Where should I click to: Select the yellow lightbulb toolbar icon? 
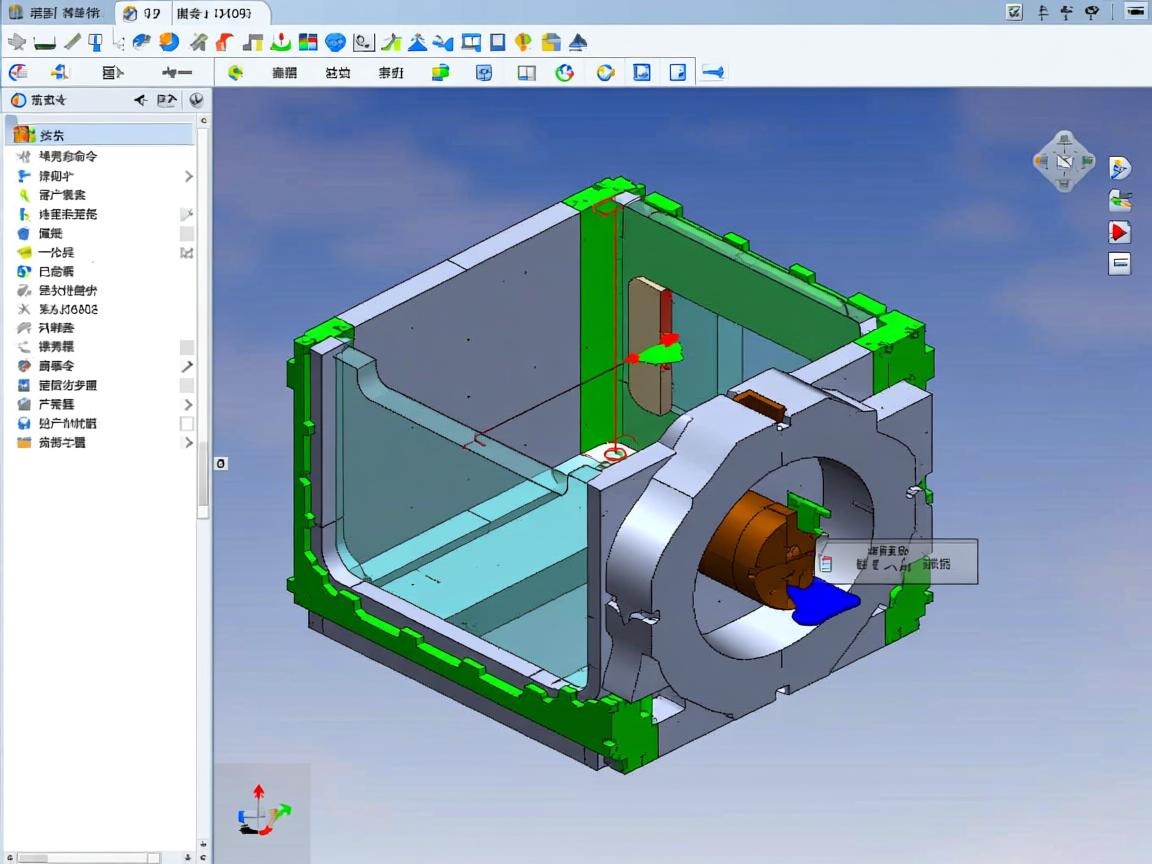(x=523, y=42)
